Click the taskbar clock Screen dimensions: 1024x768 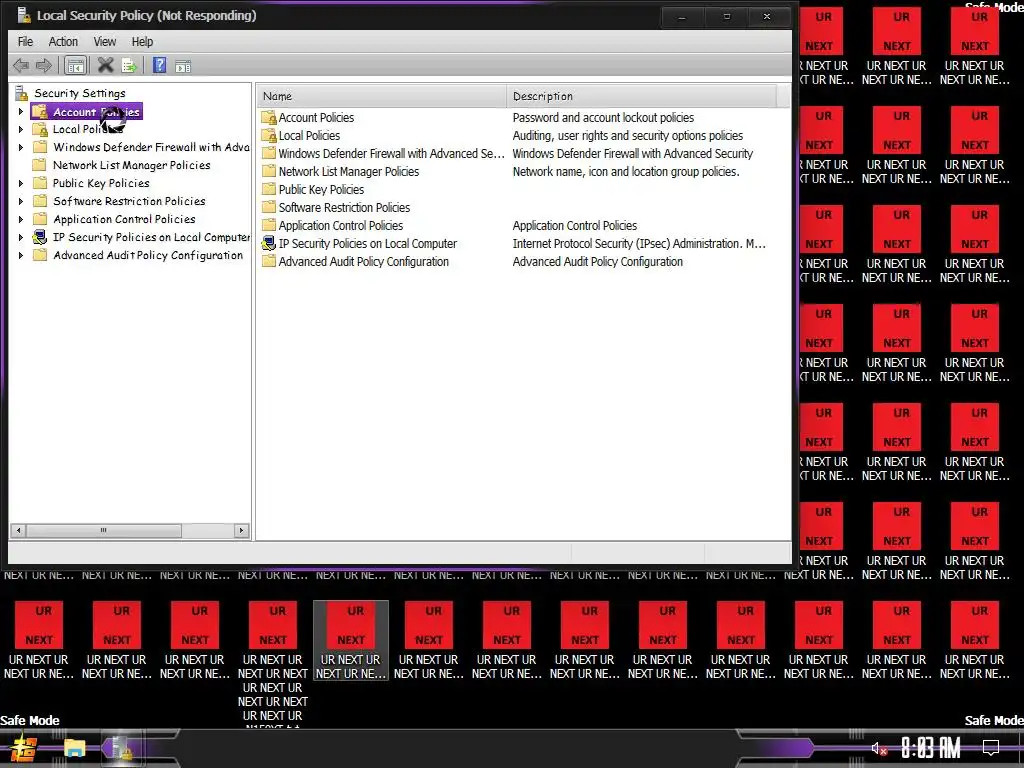(x=931, y=748)
